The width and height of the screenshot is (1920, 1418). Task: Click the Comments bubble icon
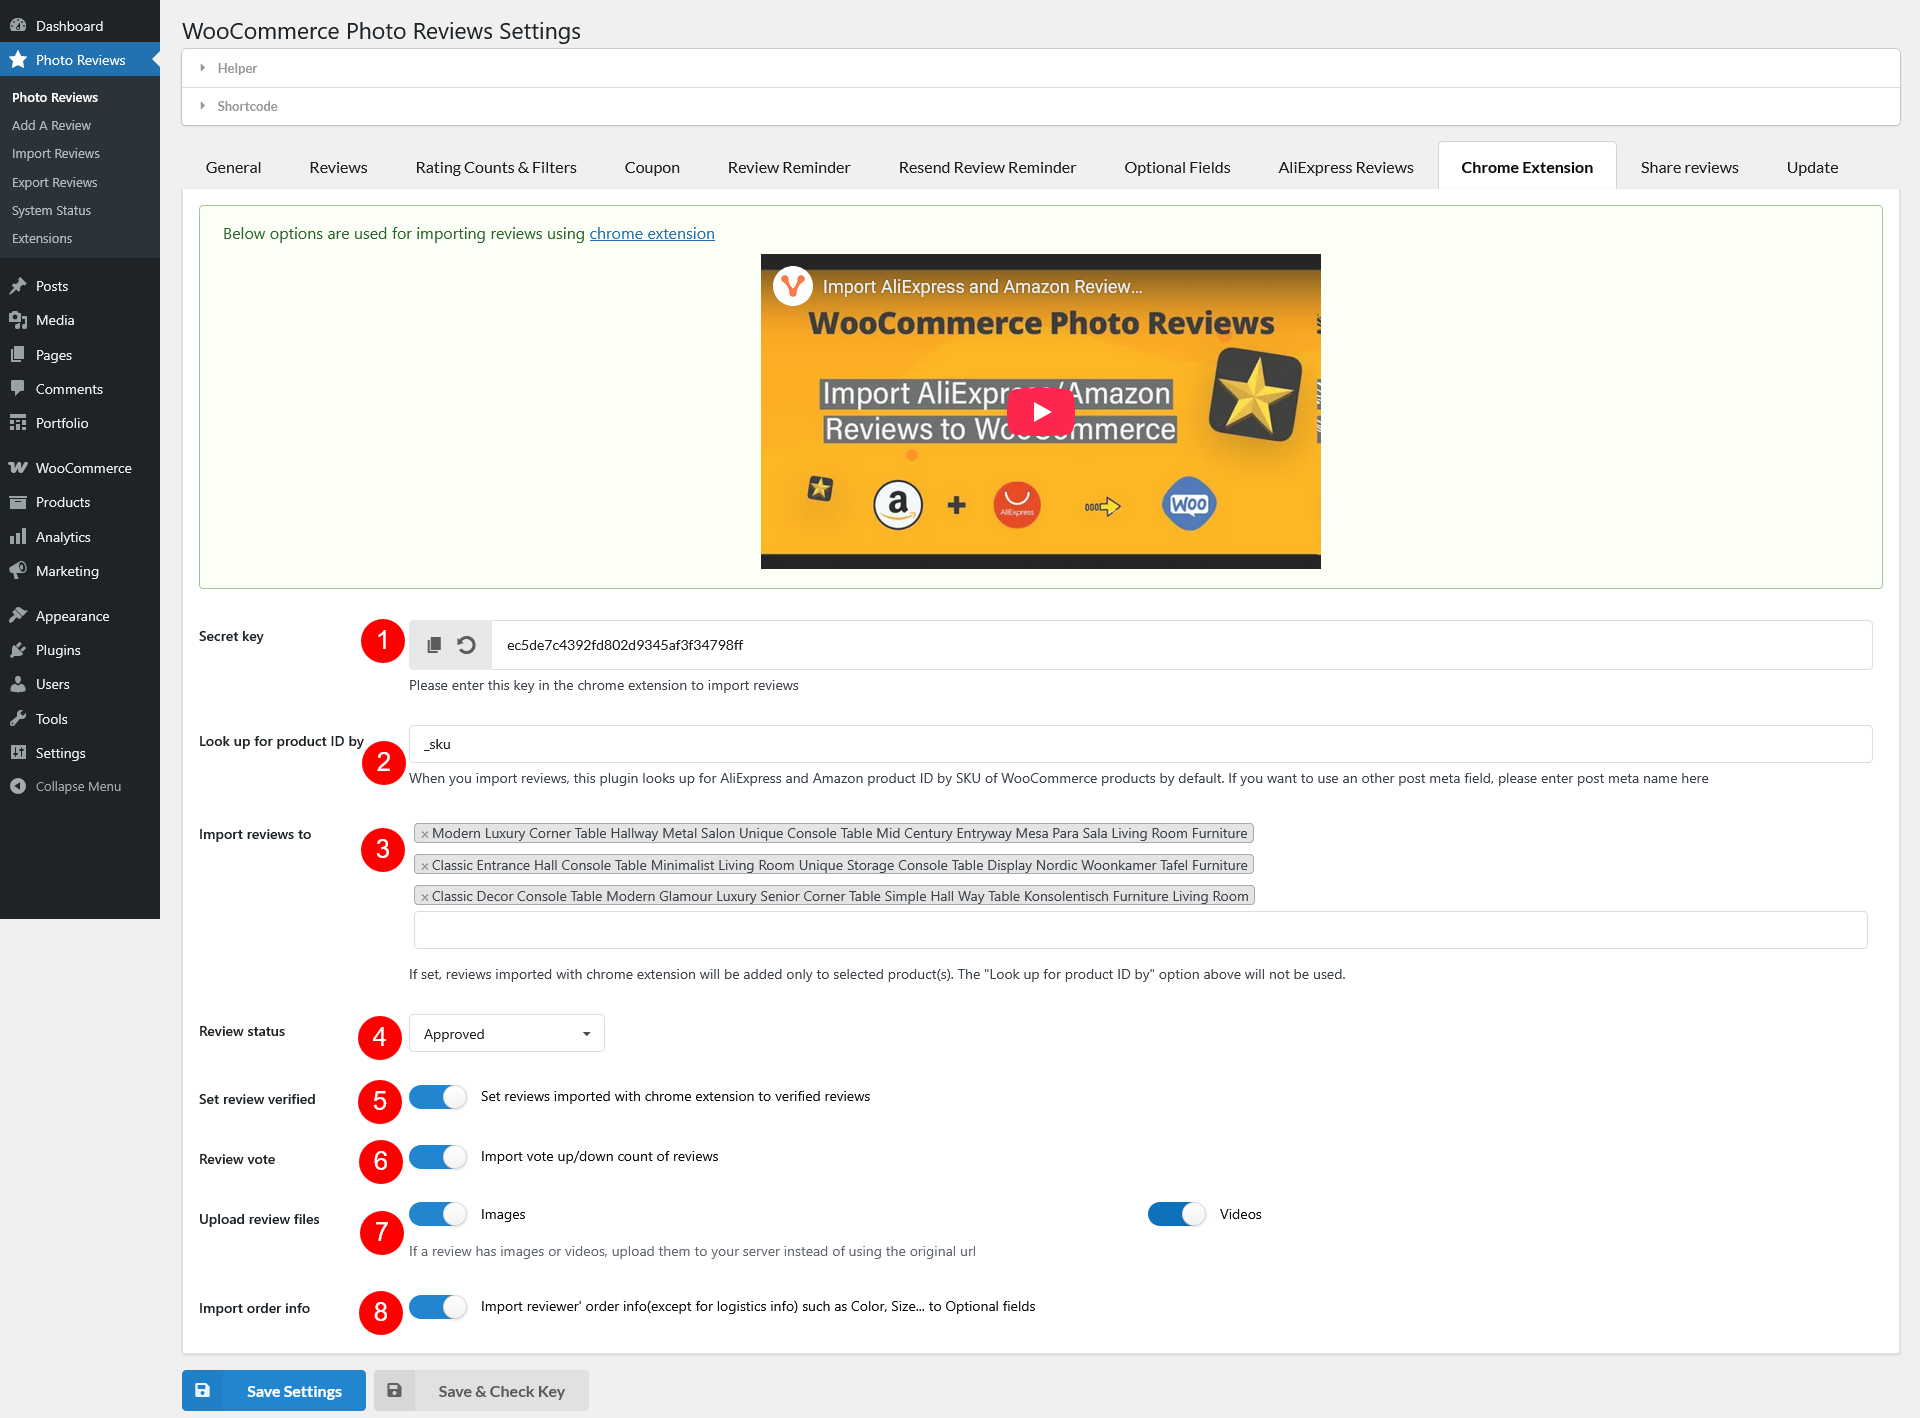click(18, 389)
